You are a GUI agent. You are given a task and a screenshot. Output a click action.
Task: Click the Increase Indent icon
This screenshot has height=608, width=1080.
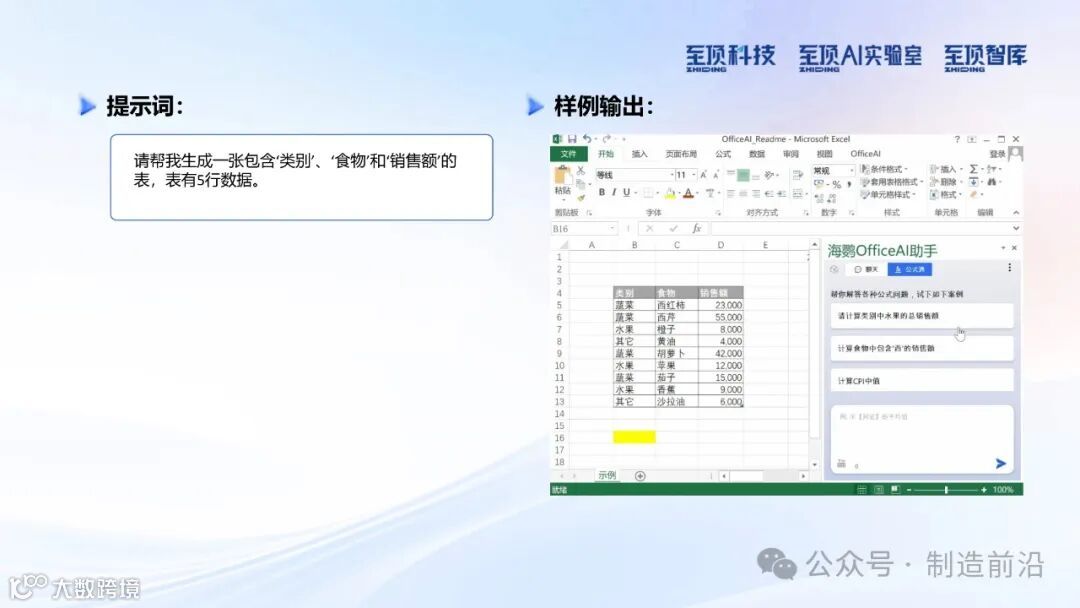pyautogui.click(x=782, y=193)
